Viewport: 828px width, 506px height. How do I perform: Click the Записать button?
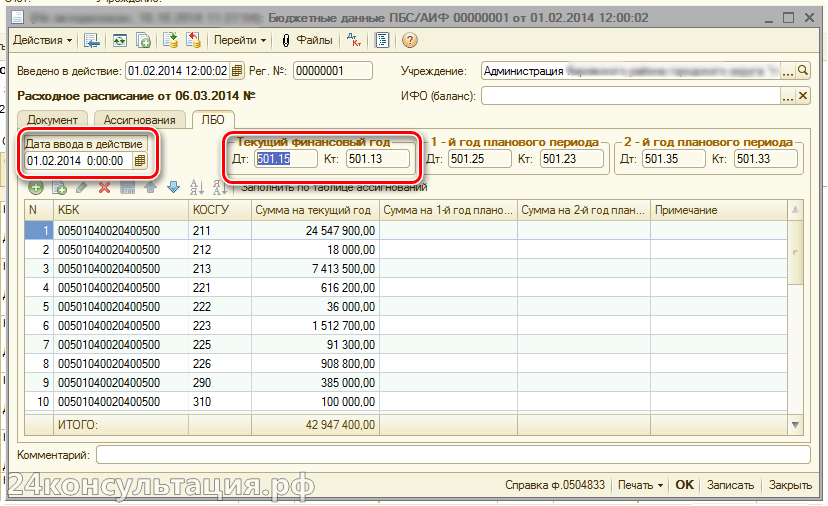[x=730, y=484]
